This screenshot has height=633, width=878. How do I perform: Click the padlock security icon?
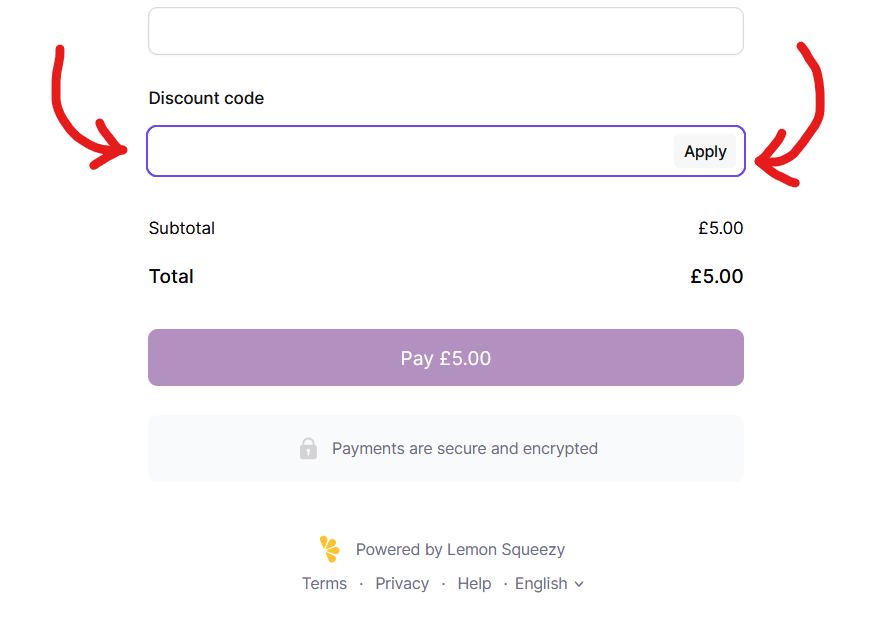[308, 448]
